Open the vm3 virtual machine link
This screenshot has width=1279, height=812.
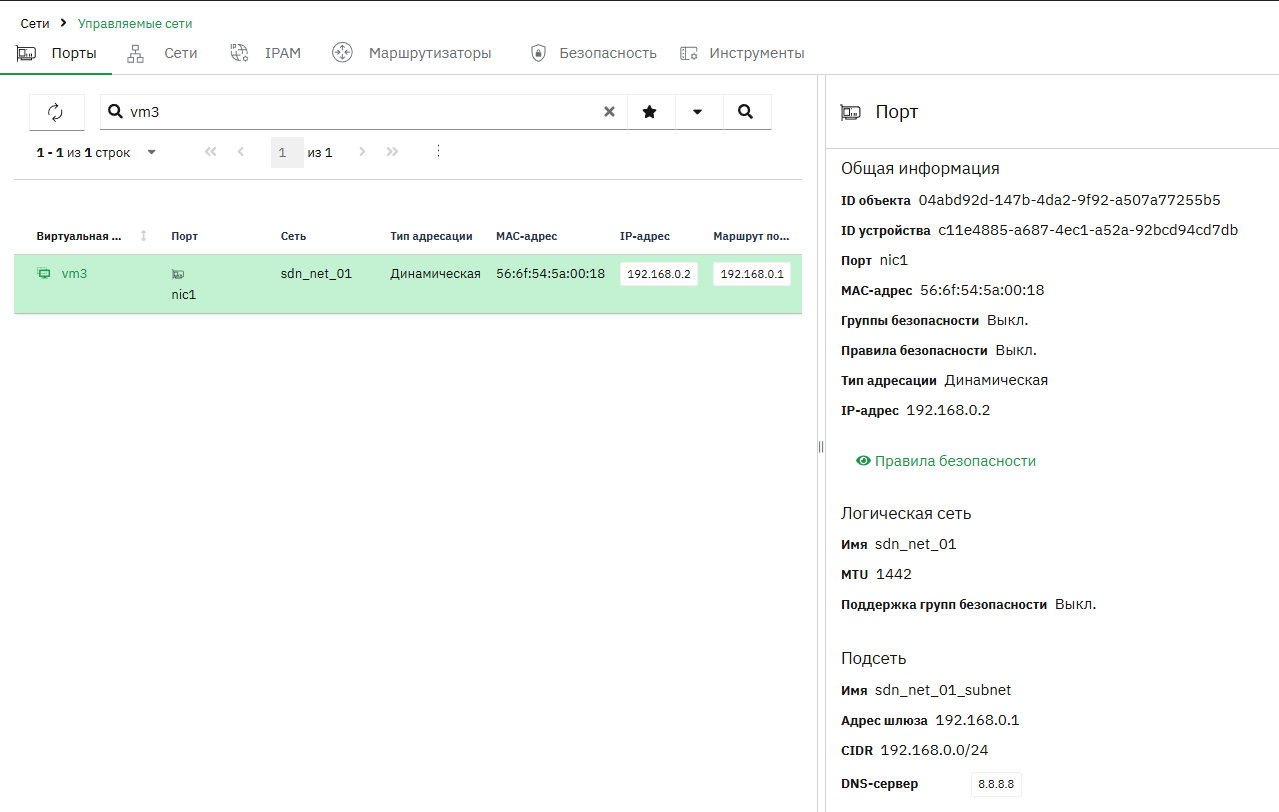pyautogui.click(x=74, y=273)
